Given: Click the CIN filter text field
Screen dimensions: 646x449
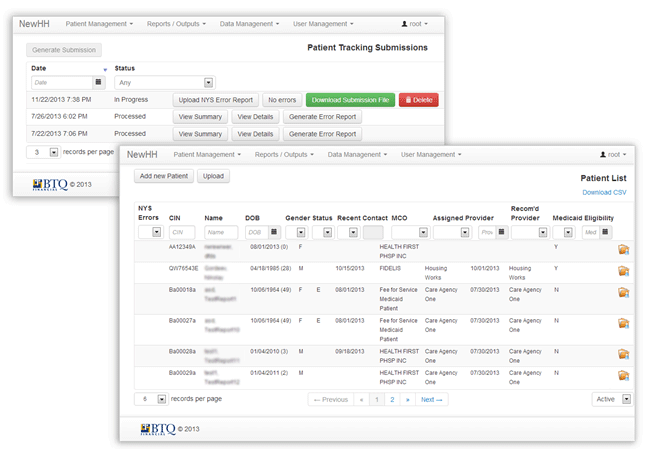Looking at the screenshot, I should coord(182,232).
